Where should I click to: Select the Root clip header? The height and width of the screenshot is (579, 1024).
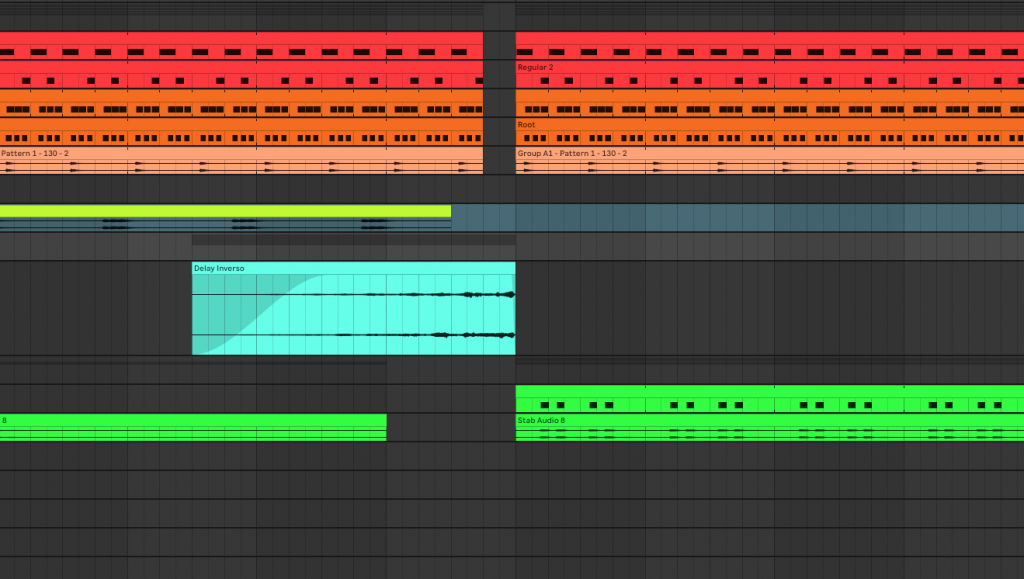[x=769, y=125]
